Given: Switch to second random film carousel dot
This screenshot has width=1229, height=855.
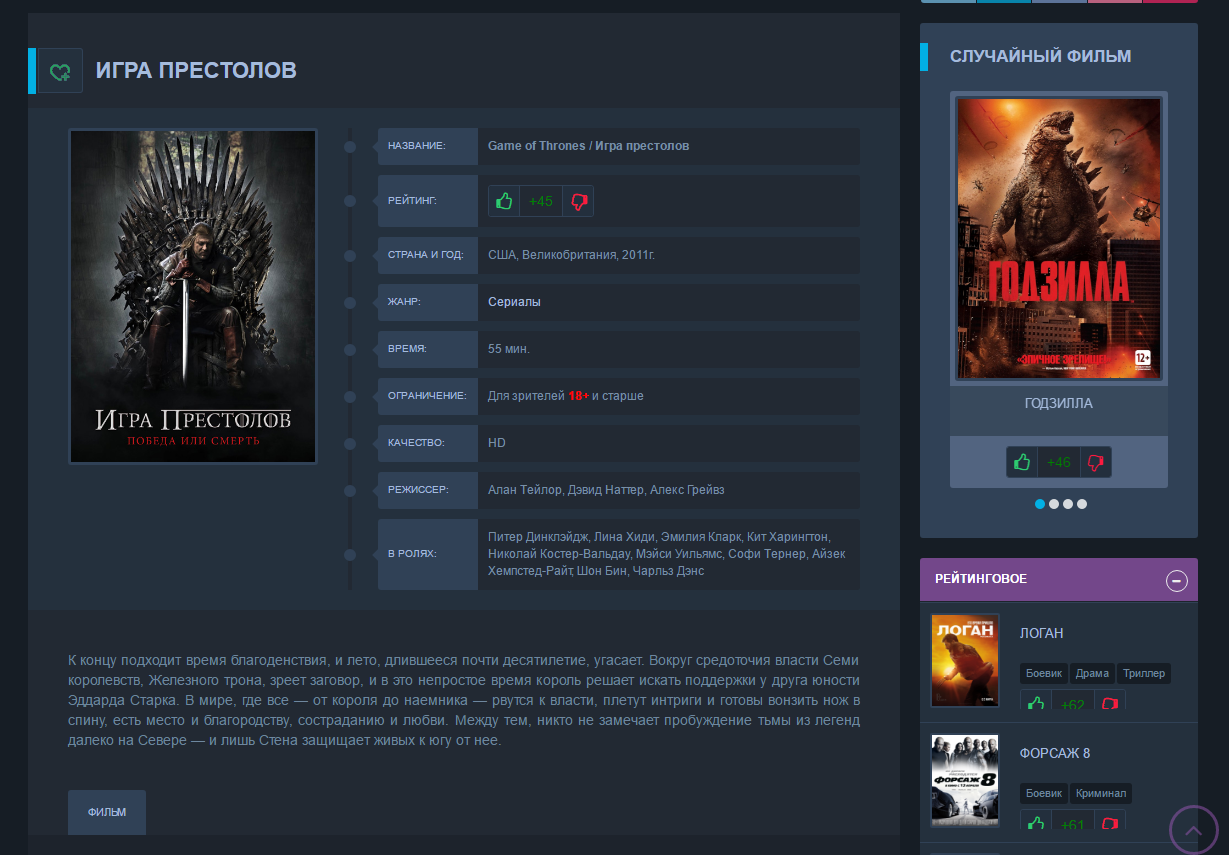Looking at the screenshot, I should click(1054, 504).
